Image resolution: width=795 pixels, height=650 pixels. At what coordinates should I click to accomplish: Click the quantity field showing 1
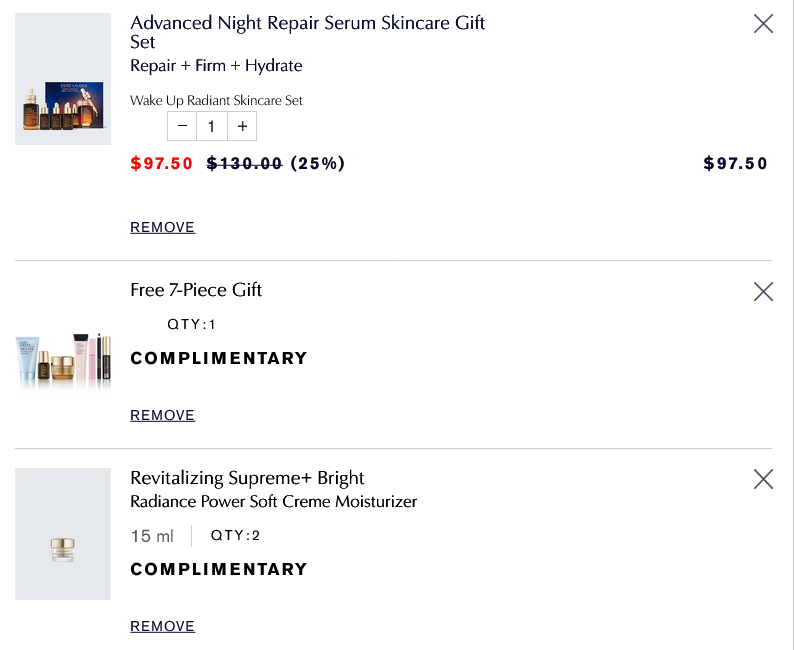click(x=212, y=126)
